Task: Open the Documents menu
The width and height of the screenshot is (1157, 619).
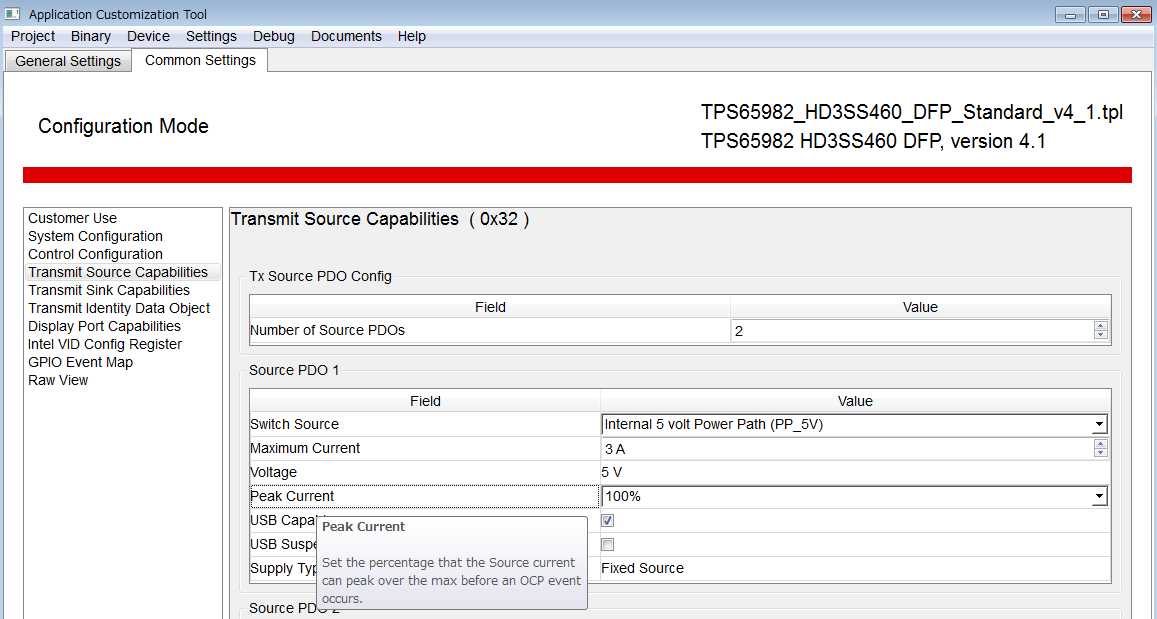Action: (x=346, y=36)
